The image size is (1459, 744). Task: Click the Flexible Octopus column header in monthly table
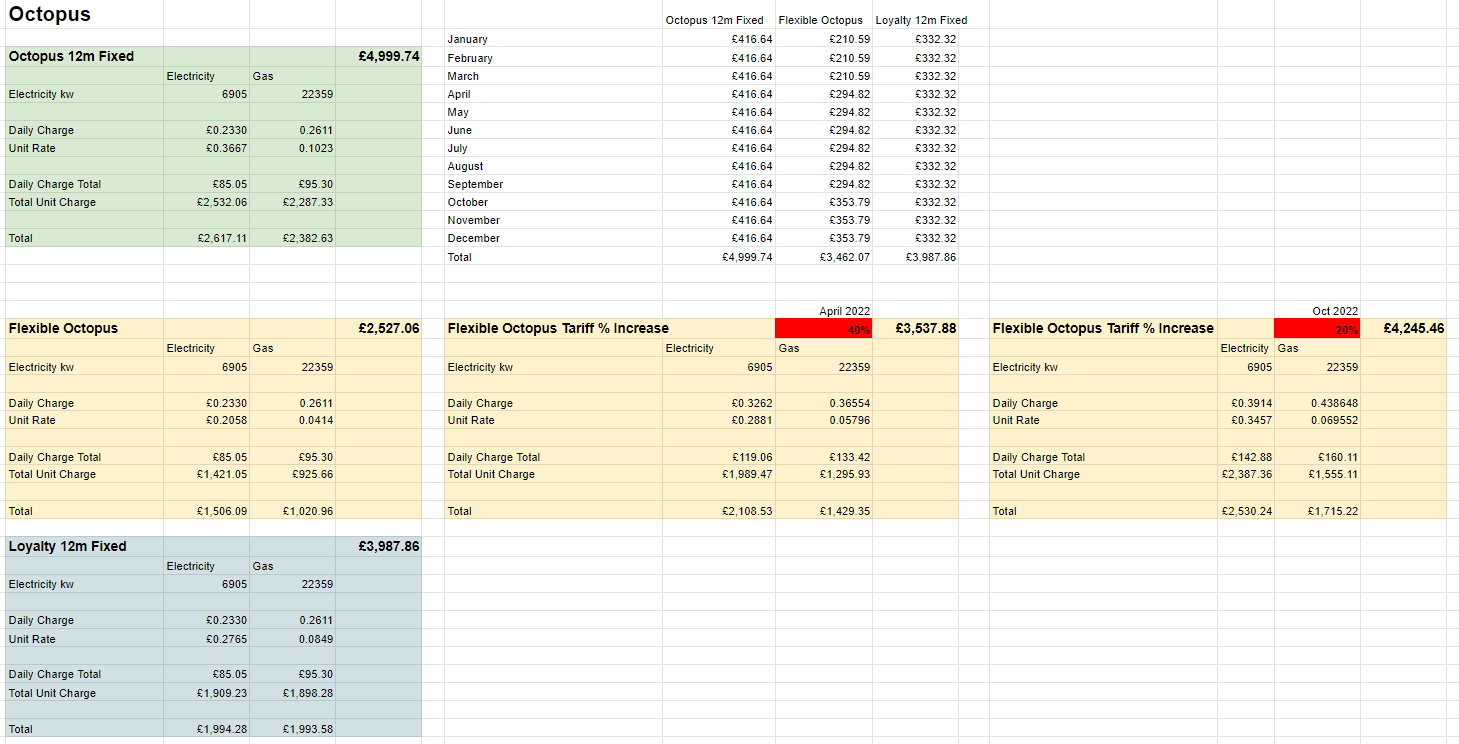pyautogui.click(x=820, y=20)
